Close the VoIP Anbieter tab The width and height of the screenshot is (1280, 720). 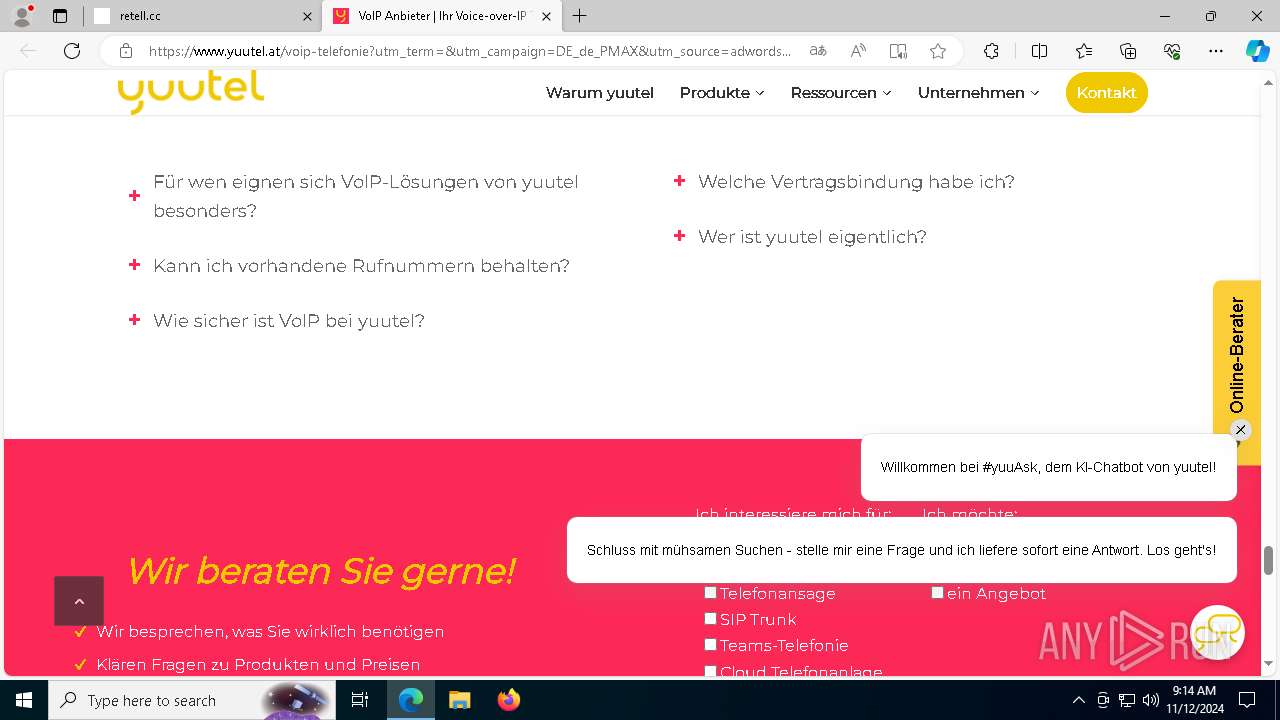pos(546,16)
